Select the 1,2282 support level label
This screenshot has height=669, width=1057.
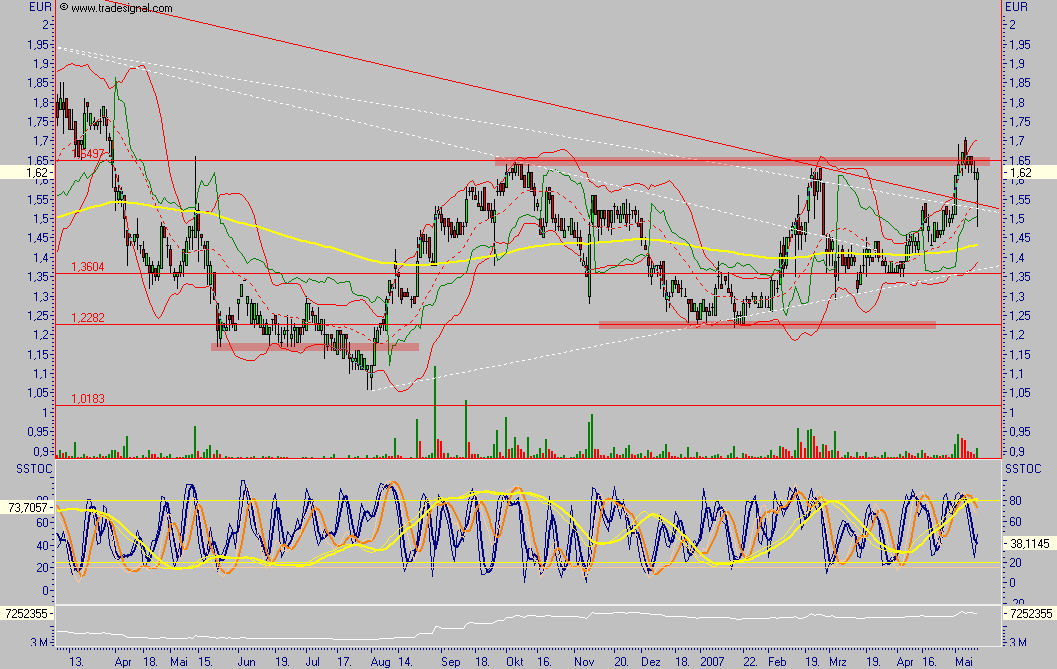pyautogui.click(x=88, y=318)
